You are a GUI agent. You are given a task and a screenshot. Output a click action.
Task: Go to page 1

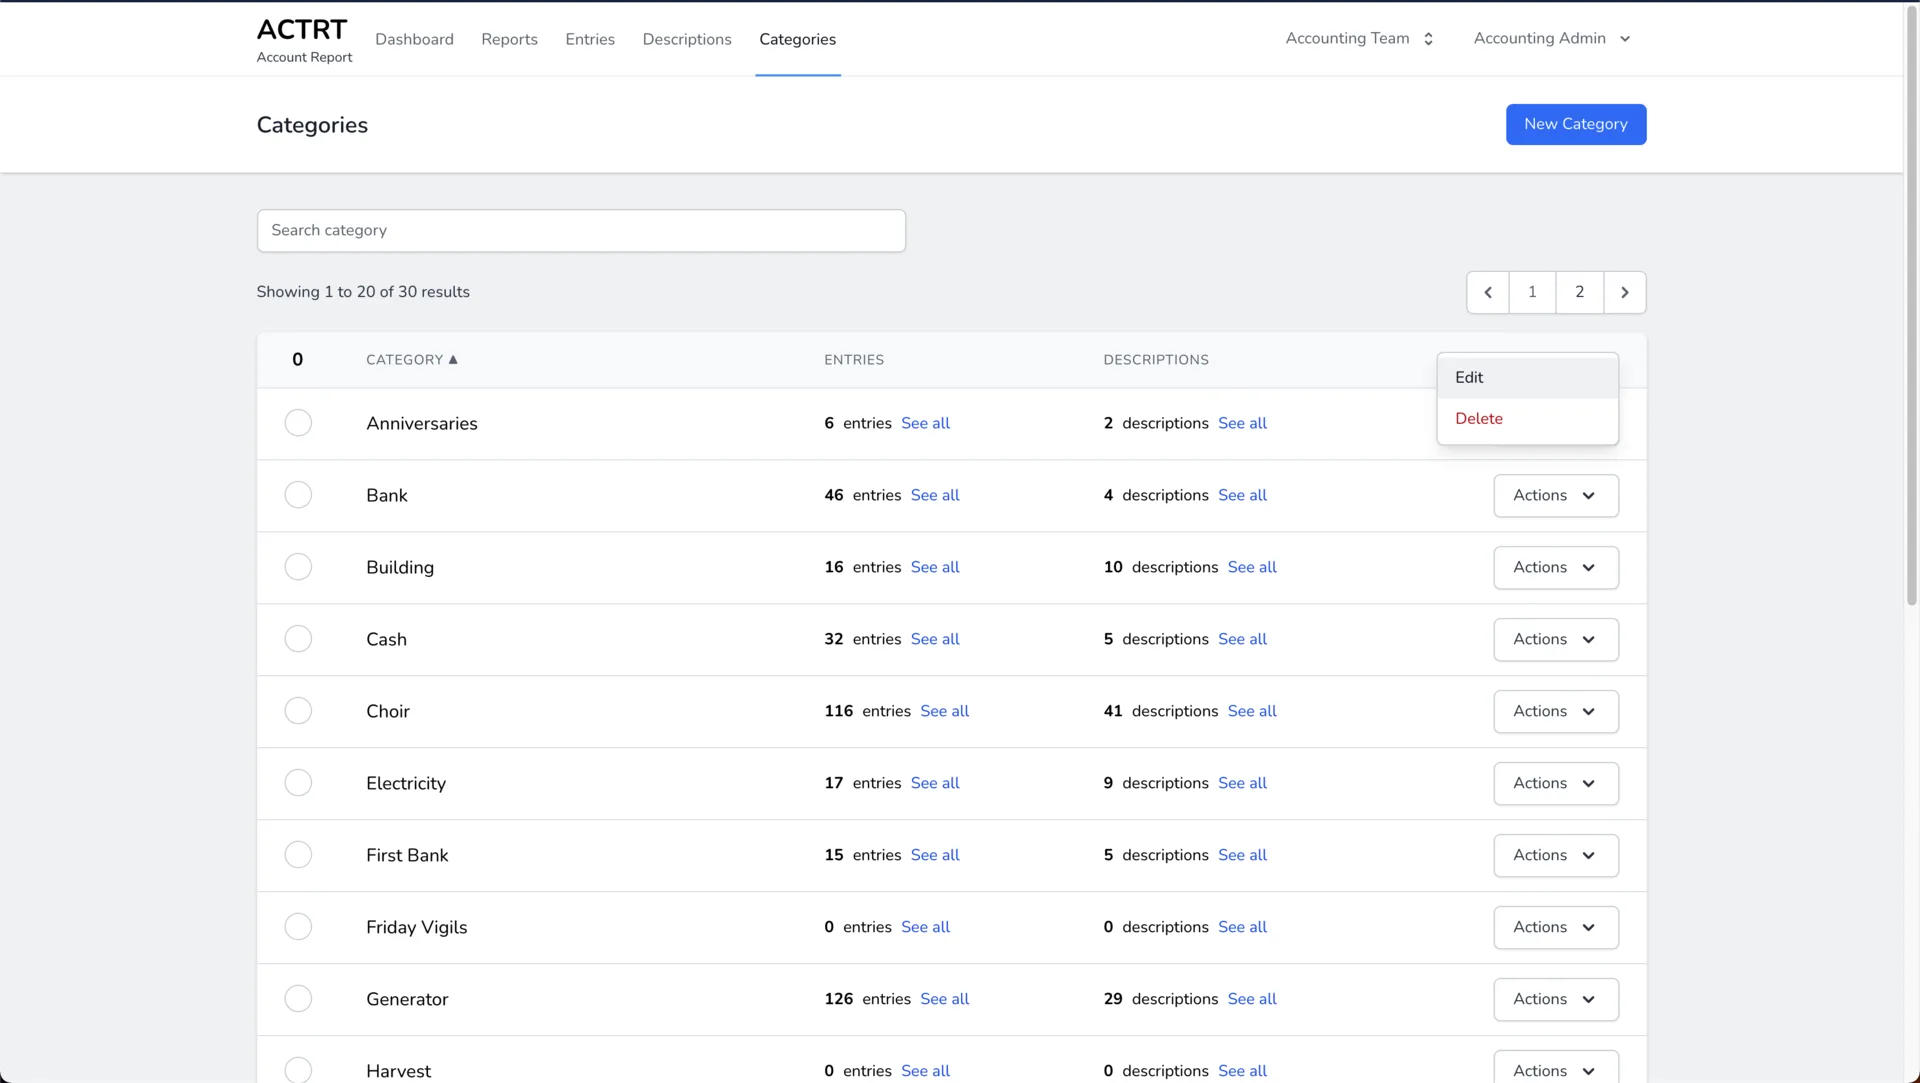pos(1532,292)
